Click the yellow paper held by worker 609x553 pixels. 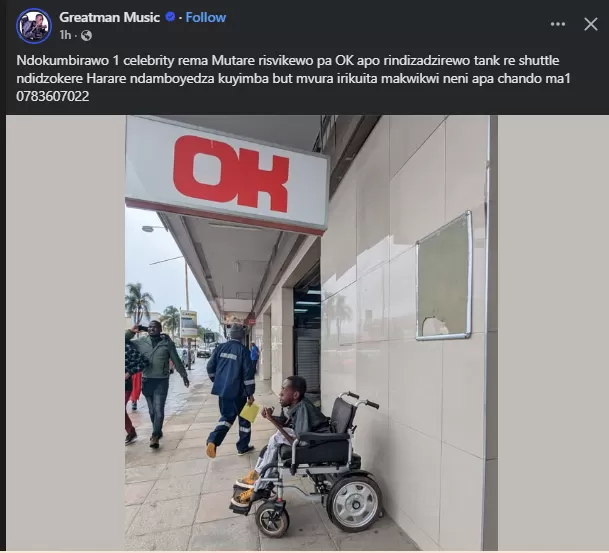pos(250,412)
